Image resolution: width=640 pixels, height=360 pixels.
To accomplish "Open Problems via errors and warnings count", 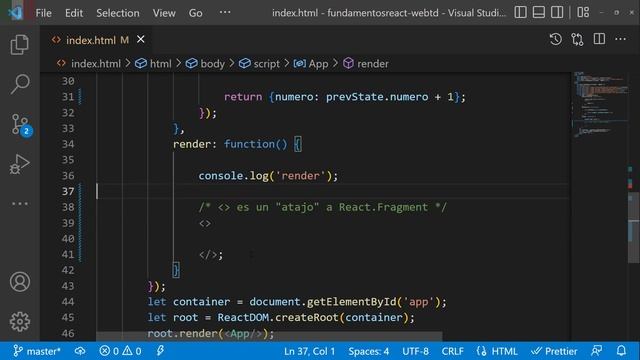I will [120, 351].
